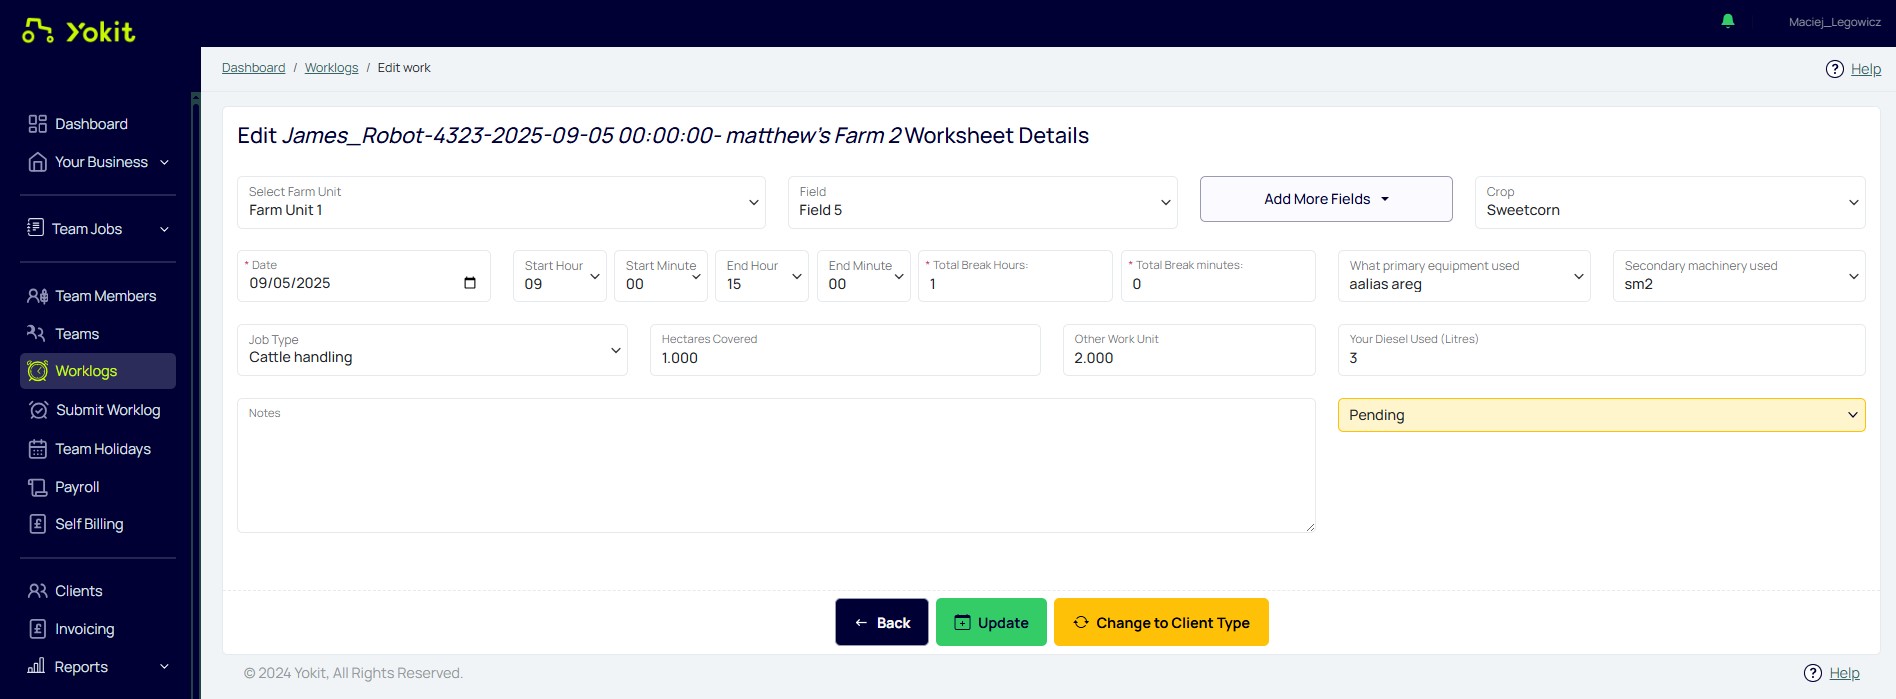The height and width of the screenshot is (699, 1896).
Task: Click the Self Billing icon
Action: (38, 524)
